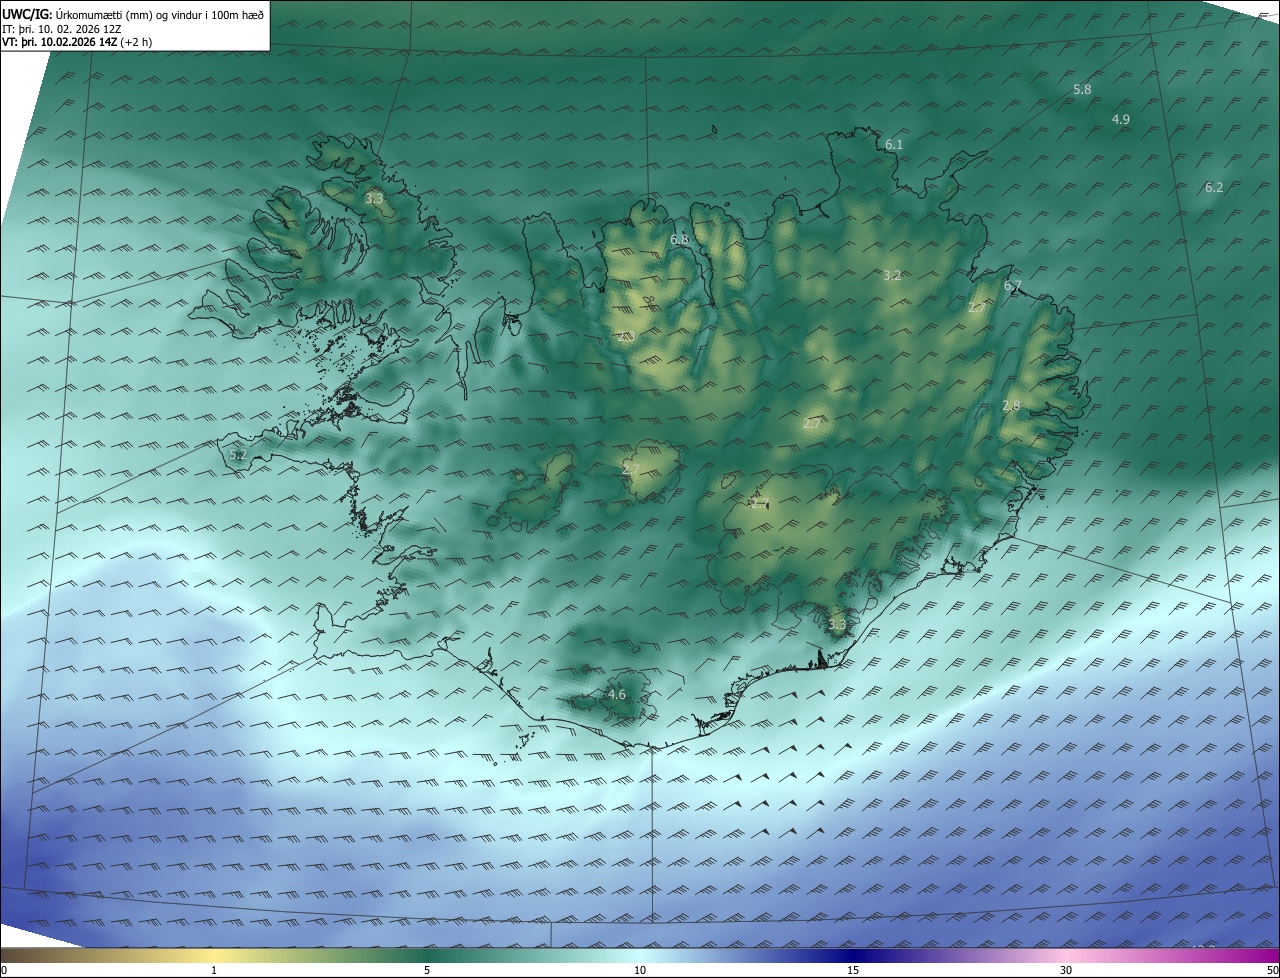Click the 5.8 value northeast of Iceland
Viewport: 1280px width, 978px height.
point(1082,89)
